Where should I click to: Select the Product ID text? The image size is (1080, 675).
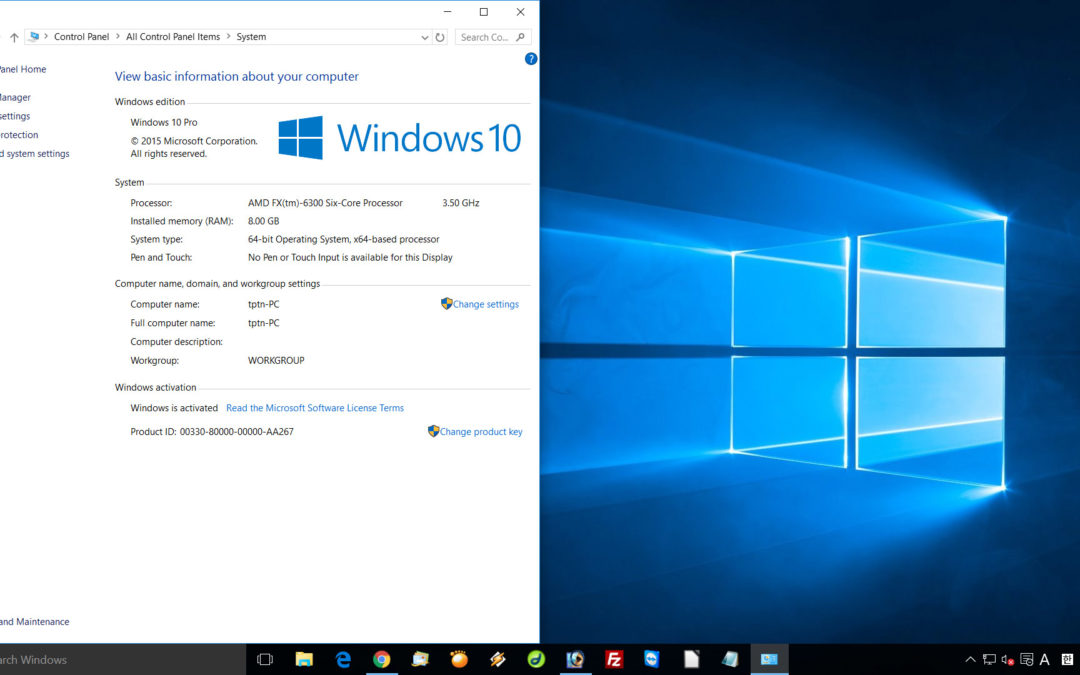tap(212, 432)
